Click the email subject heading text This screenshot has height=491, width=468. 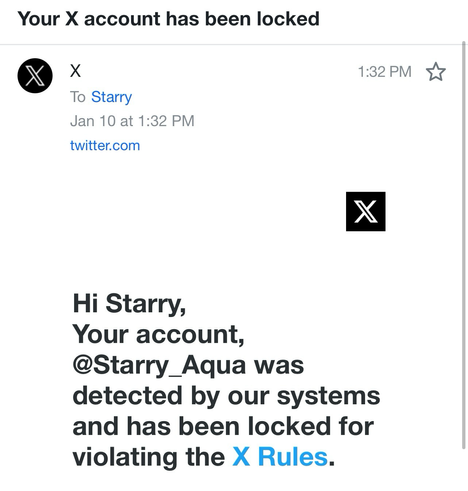tap(169, 19)
